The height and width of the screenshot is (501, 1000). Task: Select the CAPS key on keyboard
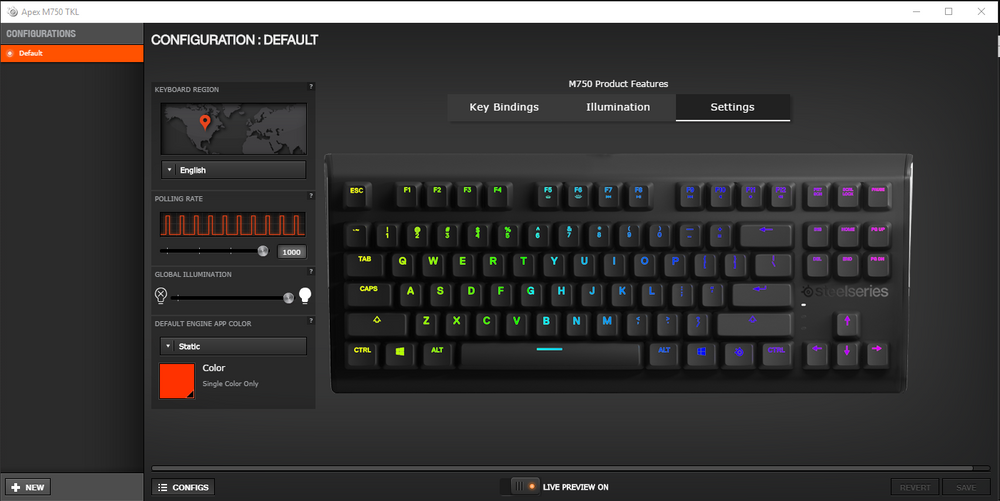pos(369,294)
